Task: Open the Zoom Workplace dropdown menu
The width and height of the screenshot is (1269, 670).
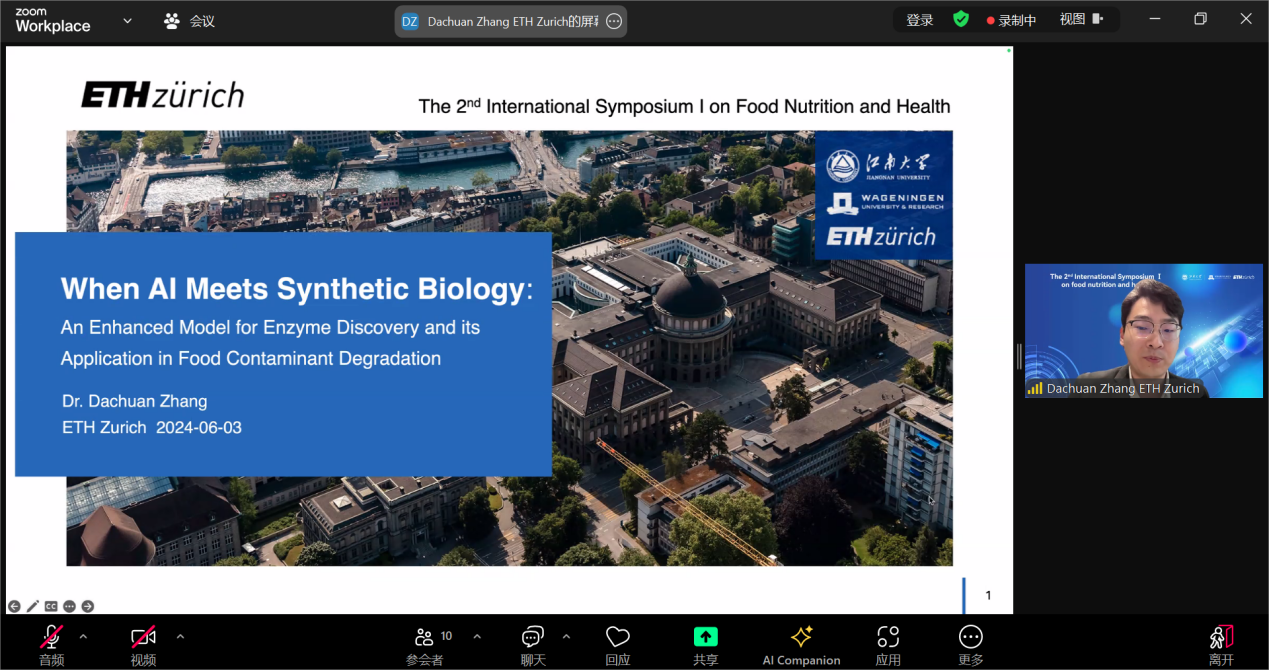Action: coord(127,20)
